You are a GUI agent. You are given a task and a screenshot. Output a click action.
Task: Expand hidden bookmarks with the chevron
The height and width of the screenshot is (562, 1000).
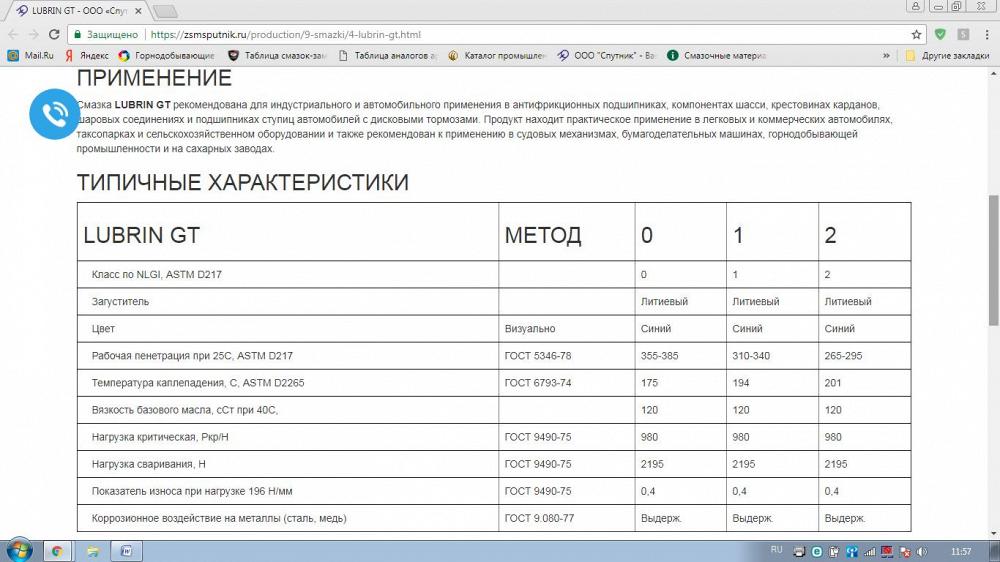point(888,56)
